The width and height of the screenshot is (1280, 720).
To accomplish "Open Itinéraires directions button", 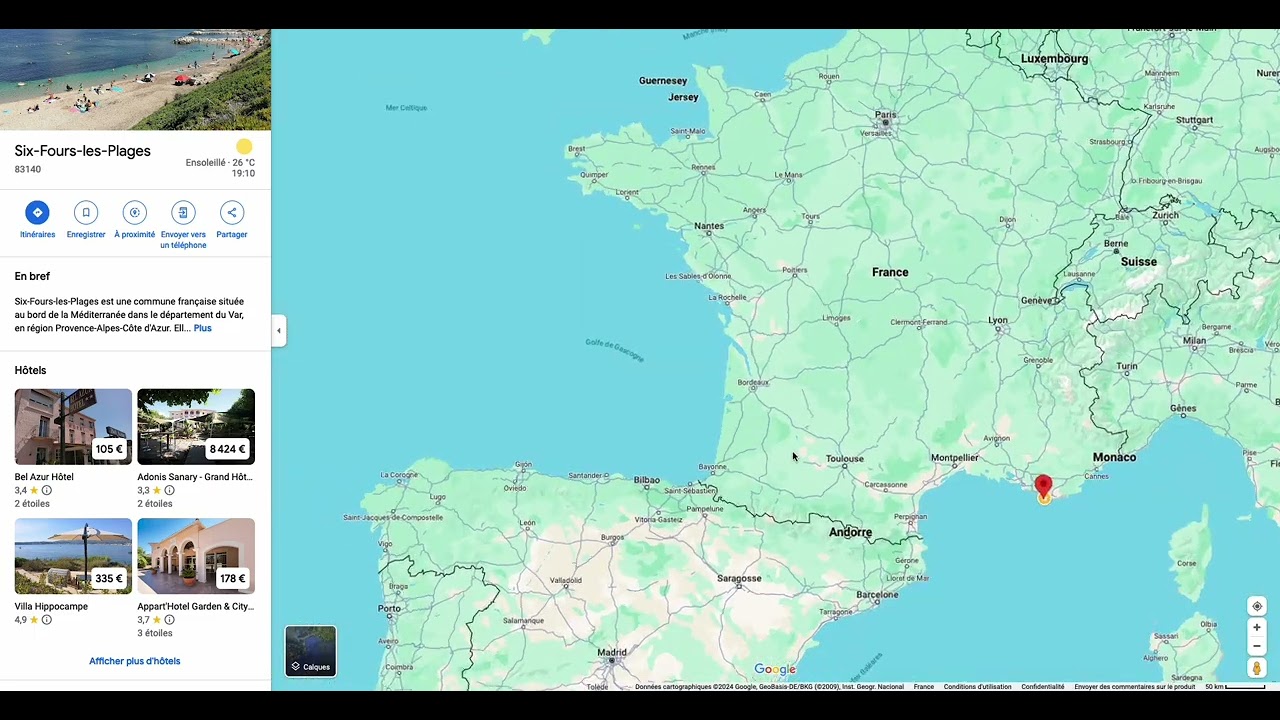I will point(37,212).
